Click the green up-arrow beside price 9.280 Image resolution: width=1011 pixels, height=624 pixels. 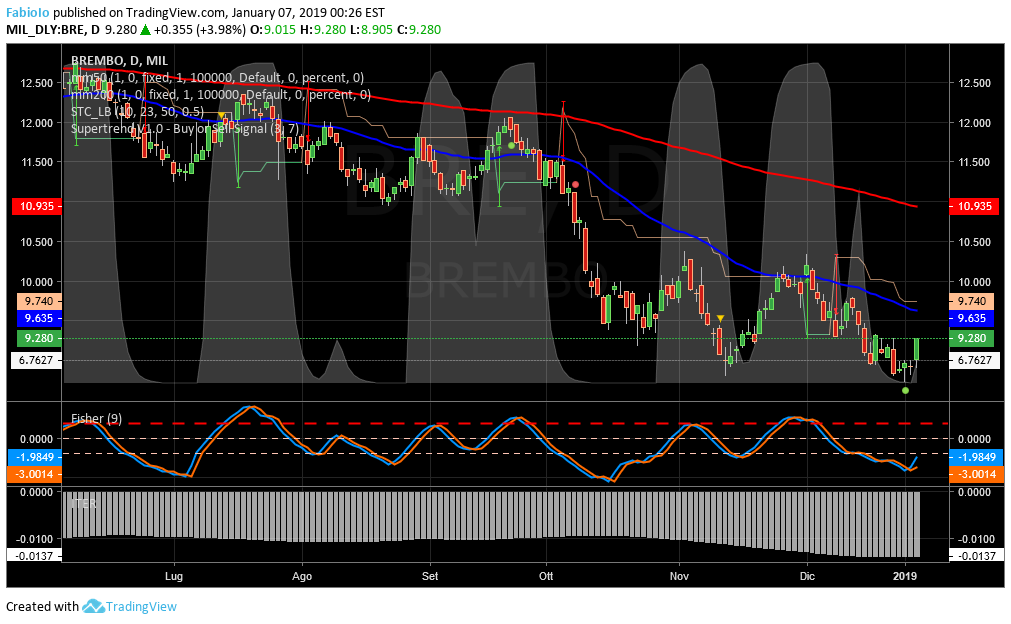tap(146, 30)
